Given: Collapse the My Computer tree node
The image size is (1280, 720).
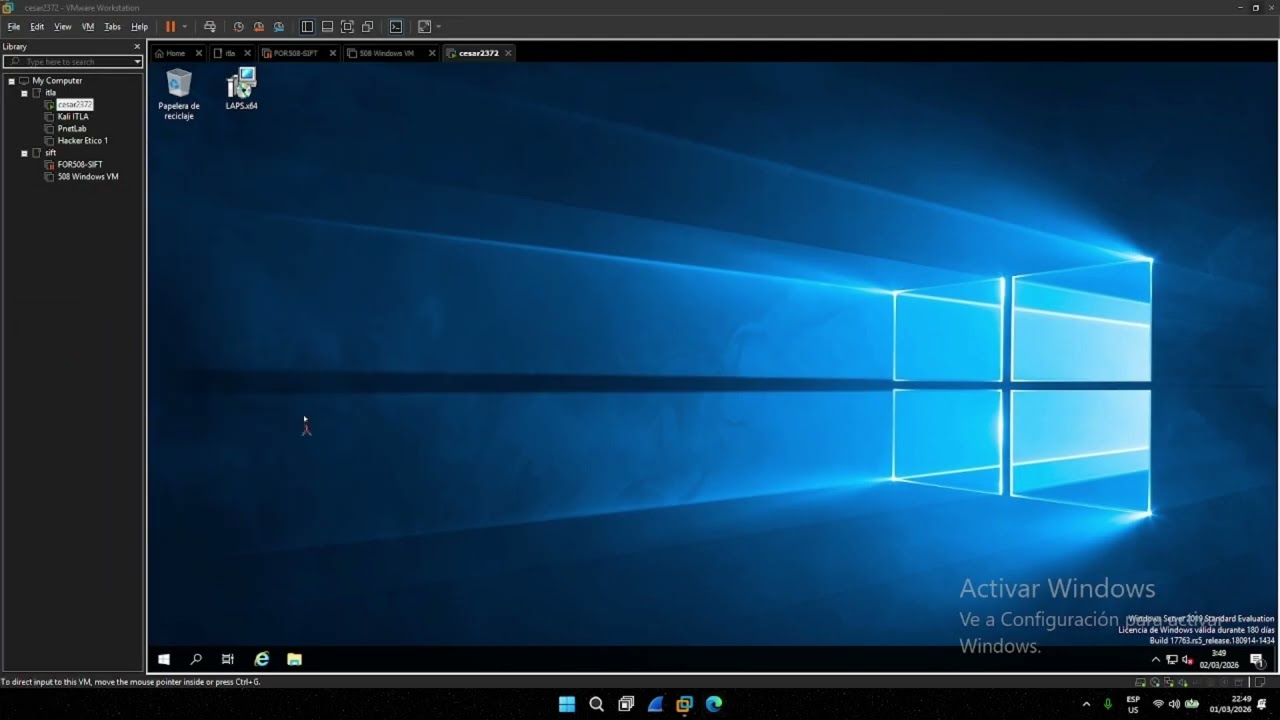Looking at the screenshot, I should (x=11, y=81).
